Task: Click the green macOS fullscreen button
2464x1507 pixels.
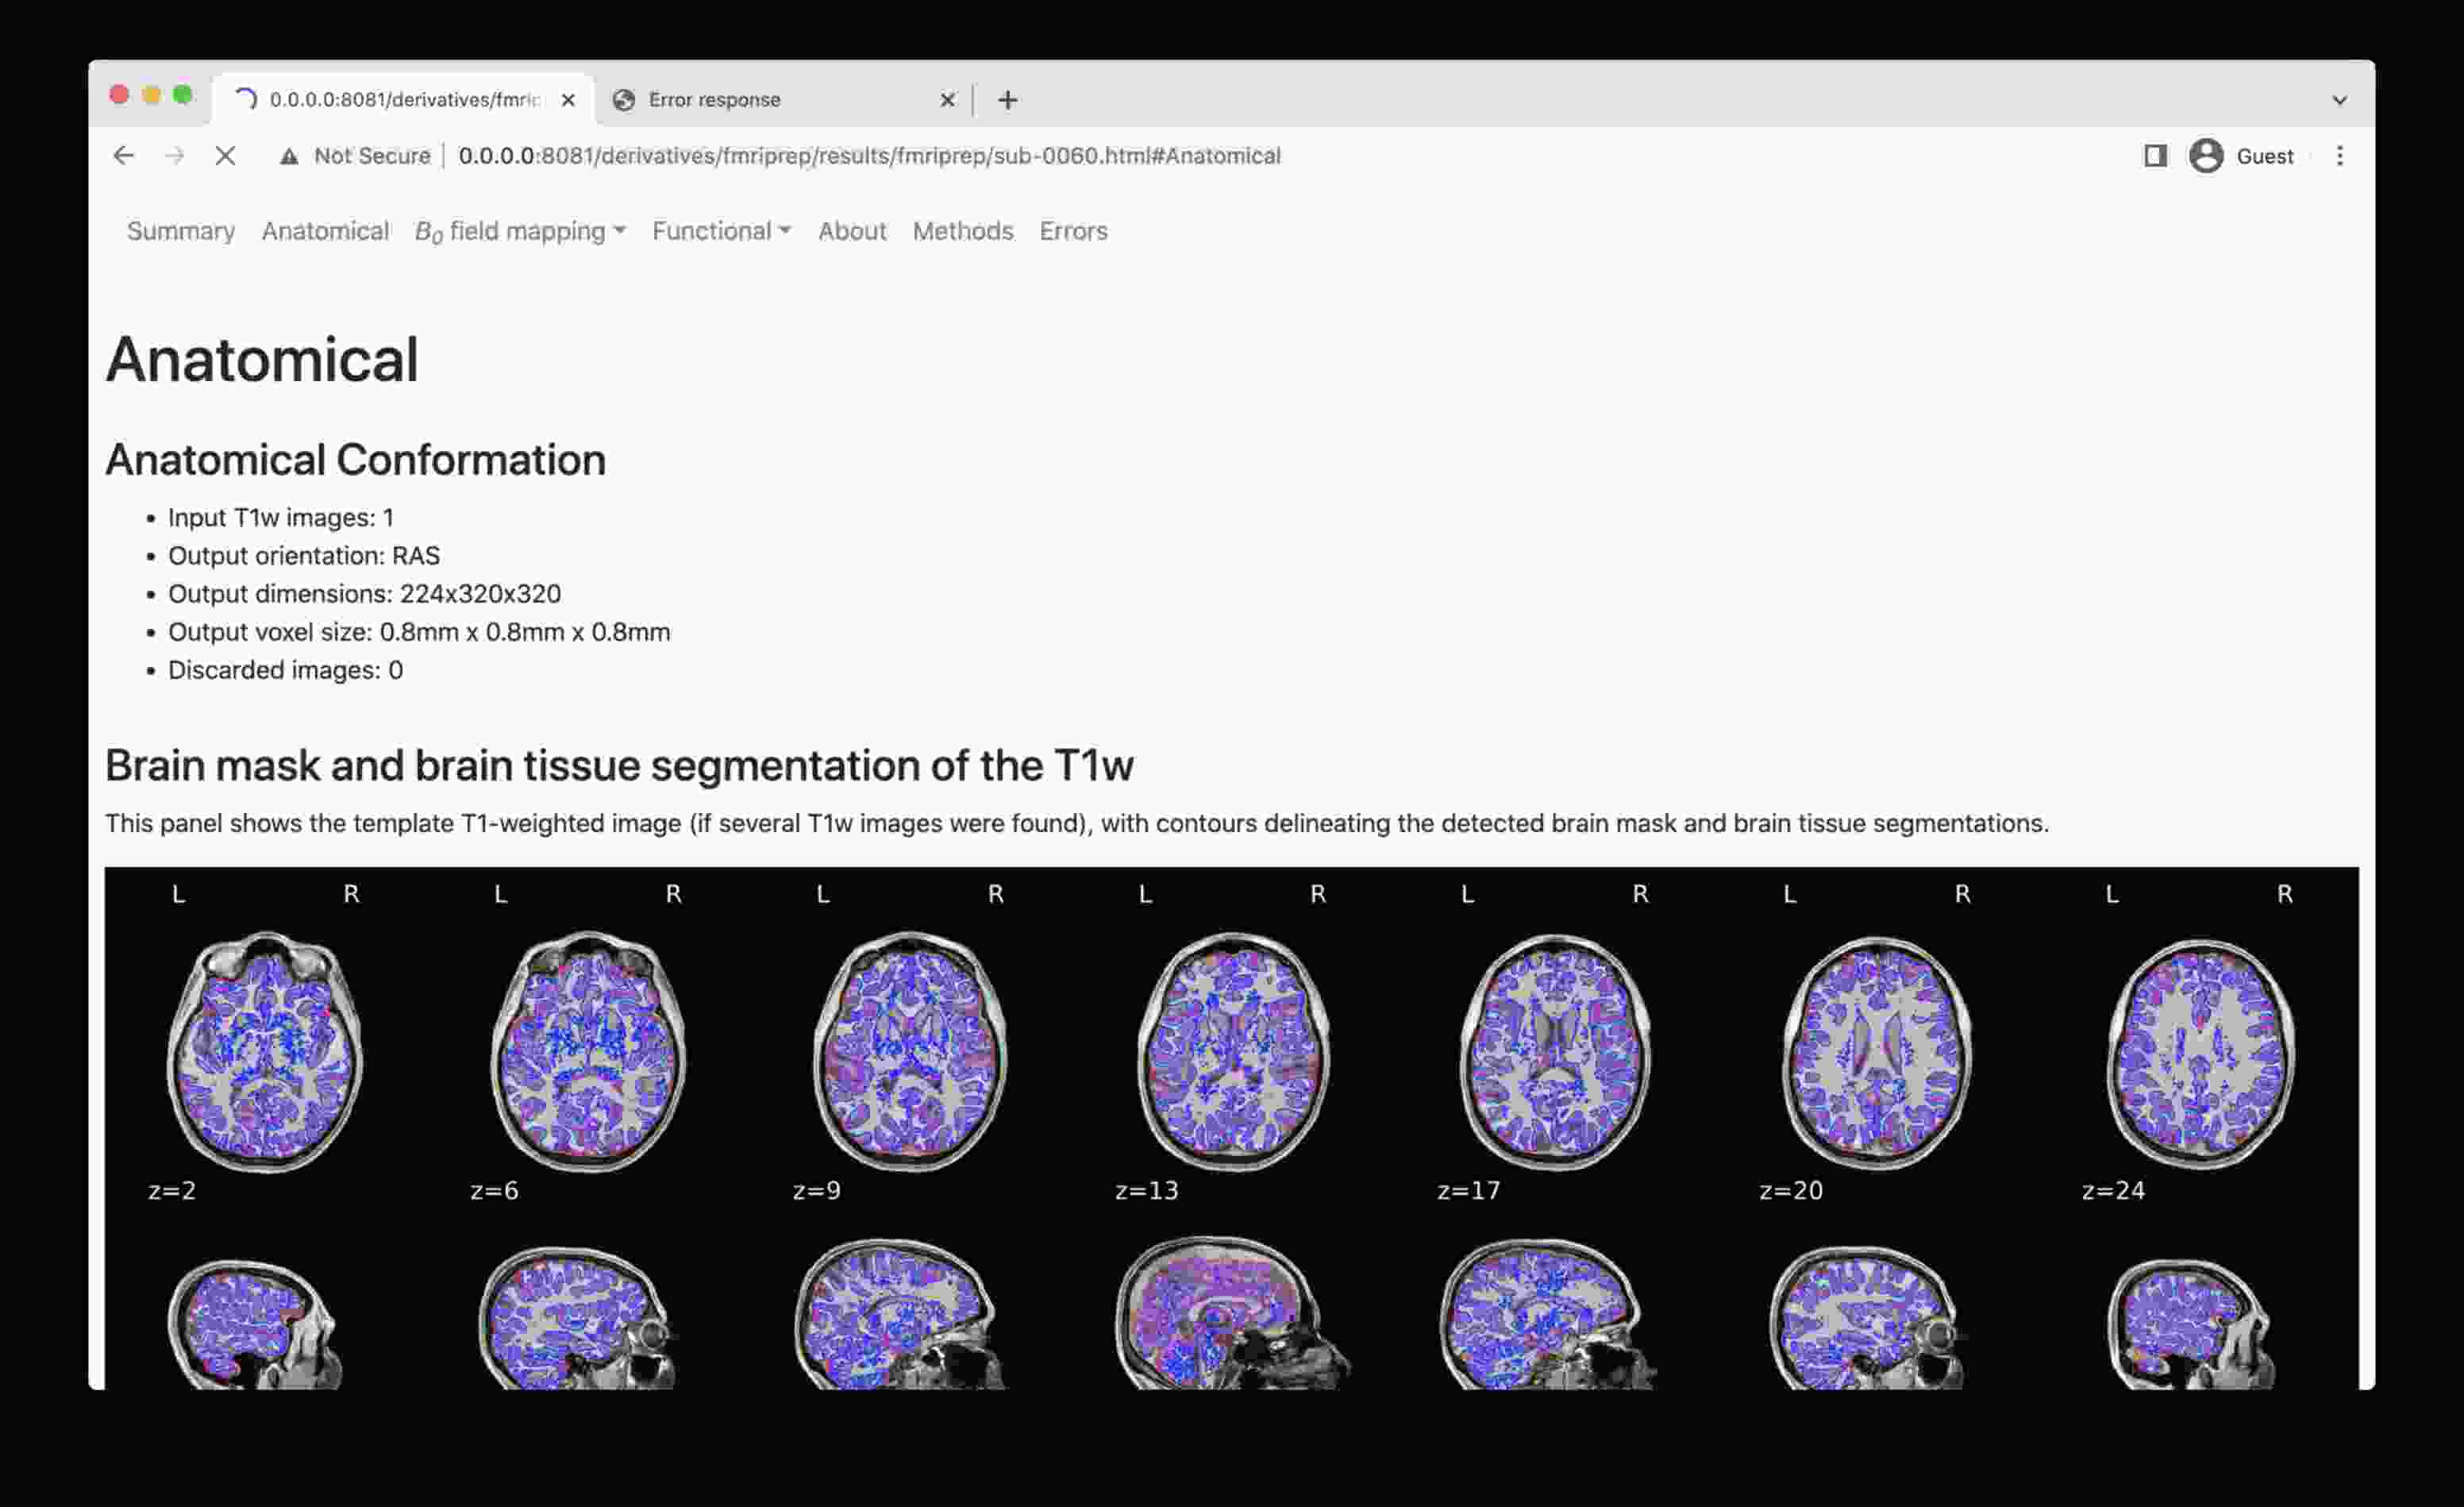Action: tap(182, 95)
